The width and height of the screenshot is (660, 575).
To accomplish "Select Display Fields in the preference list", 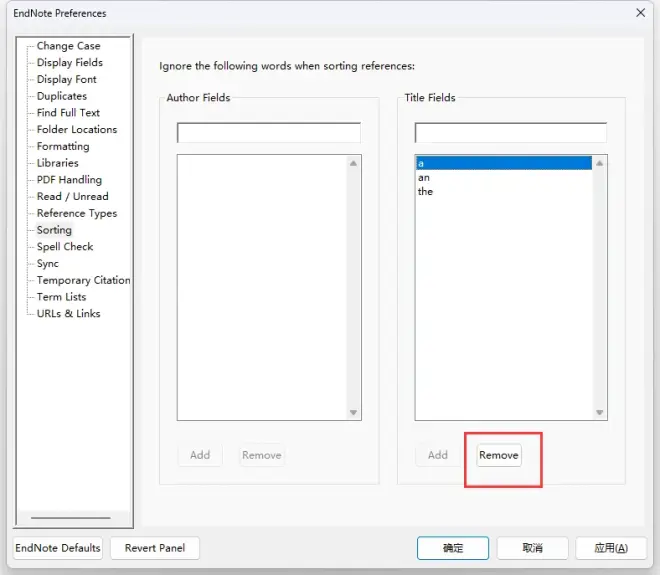I will point(69,62).
